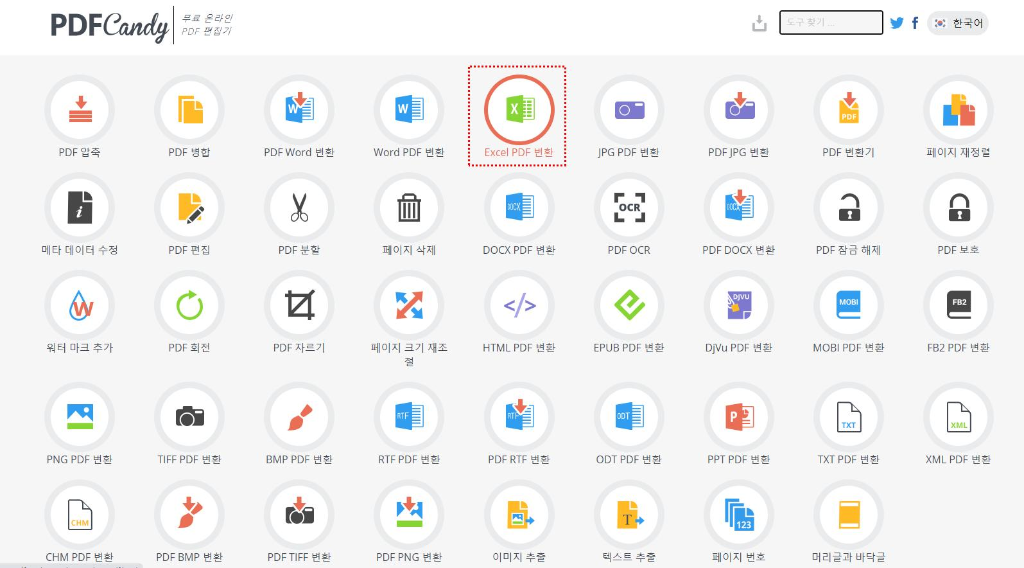Image resolution: width=1024 pixels, height=568 pixels.
Task: Select the Word PDF 변환 icon
Action: (x=409, y=109)
